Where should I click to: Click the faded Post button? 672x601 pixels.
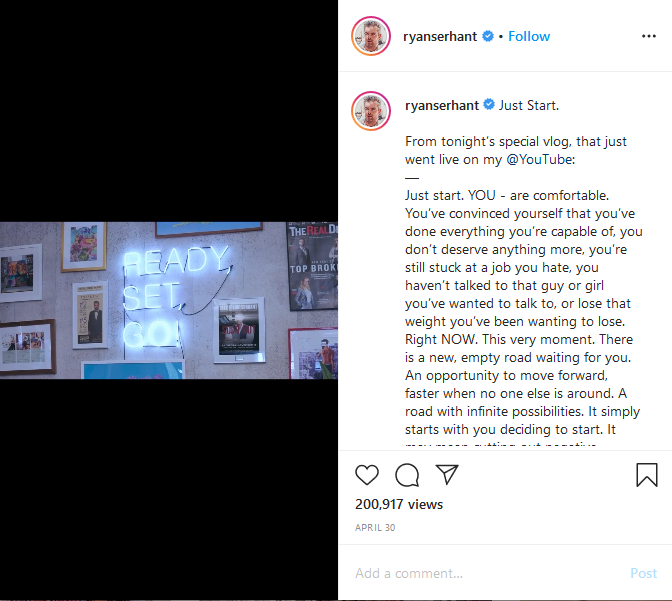643,573
